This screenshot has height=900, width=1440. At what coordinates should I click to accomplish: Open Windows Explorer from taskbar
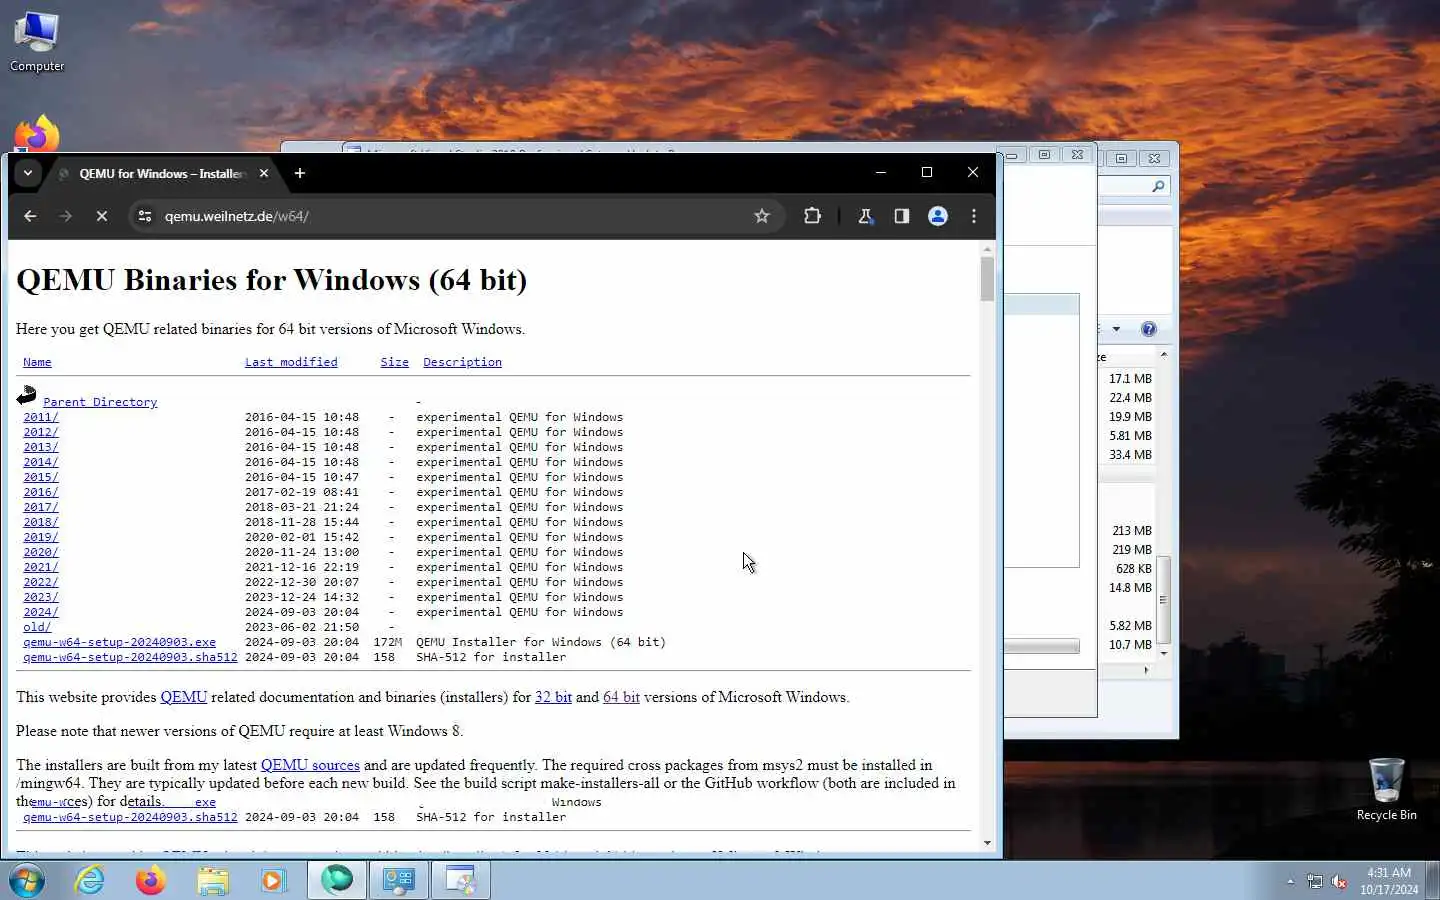pyautogui.click(x=212, y=881)
